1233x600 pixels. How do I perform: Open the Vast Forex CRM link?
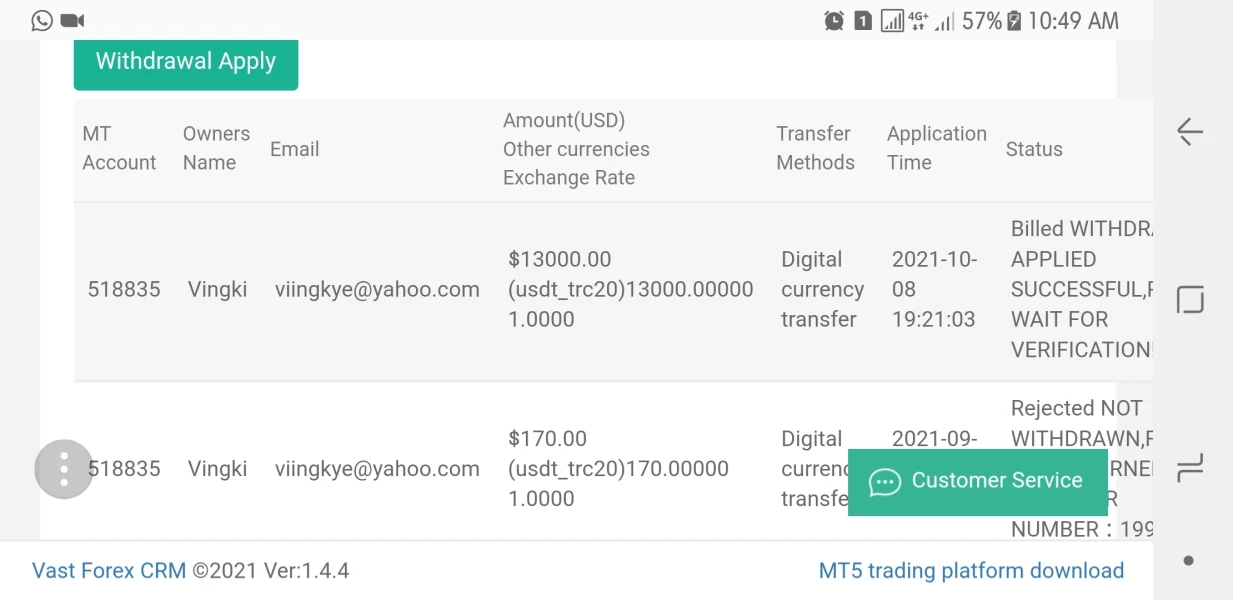109,571
